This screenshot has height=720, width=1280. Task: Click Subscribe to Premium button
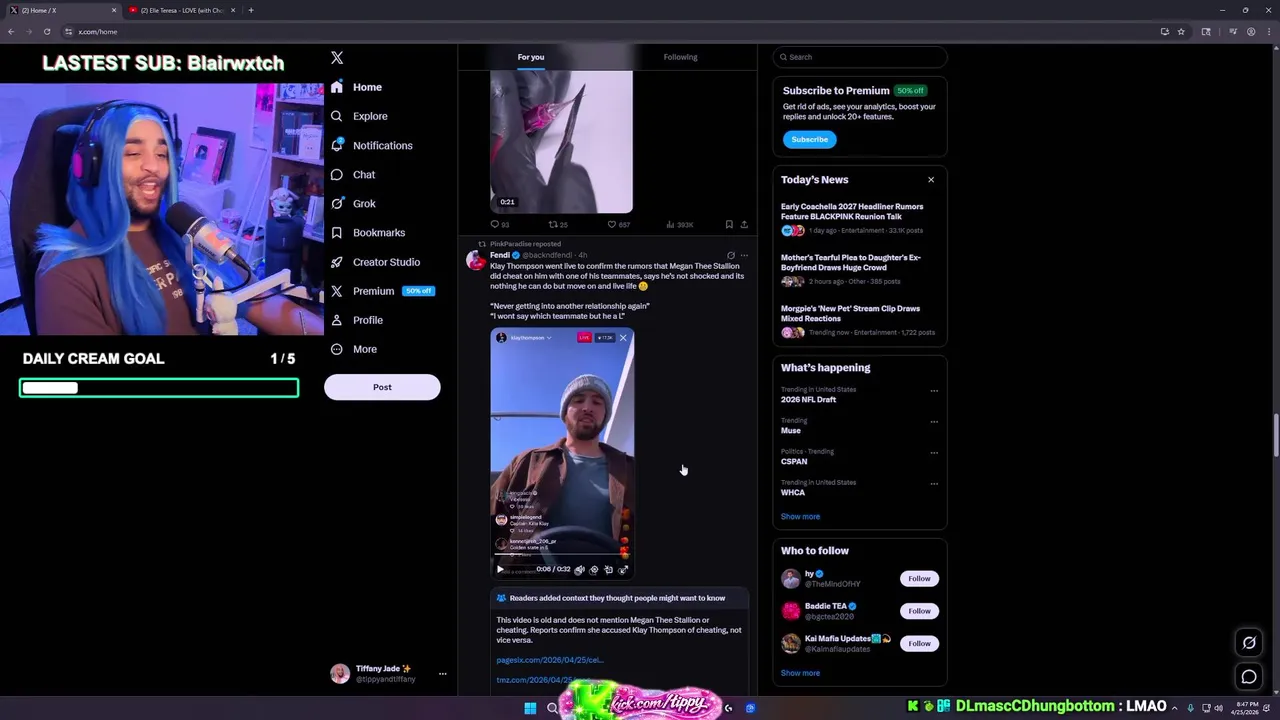(809, 139)
